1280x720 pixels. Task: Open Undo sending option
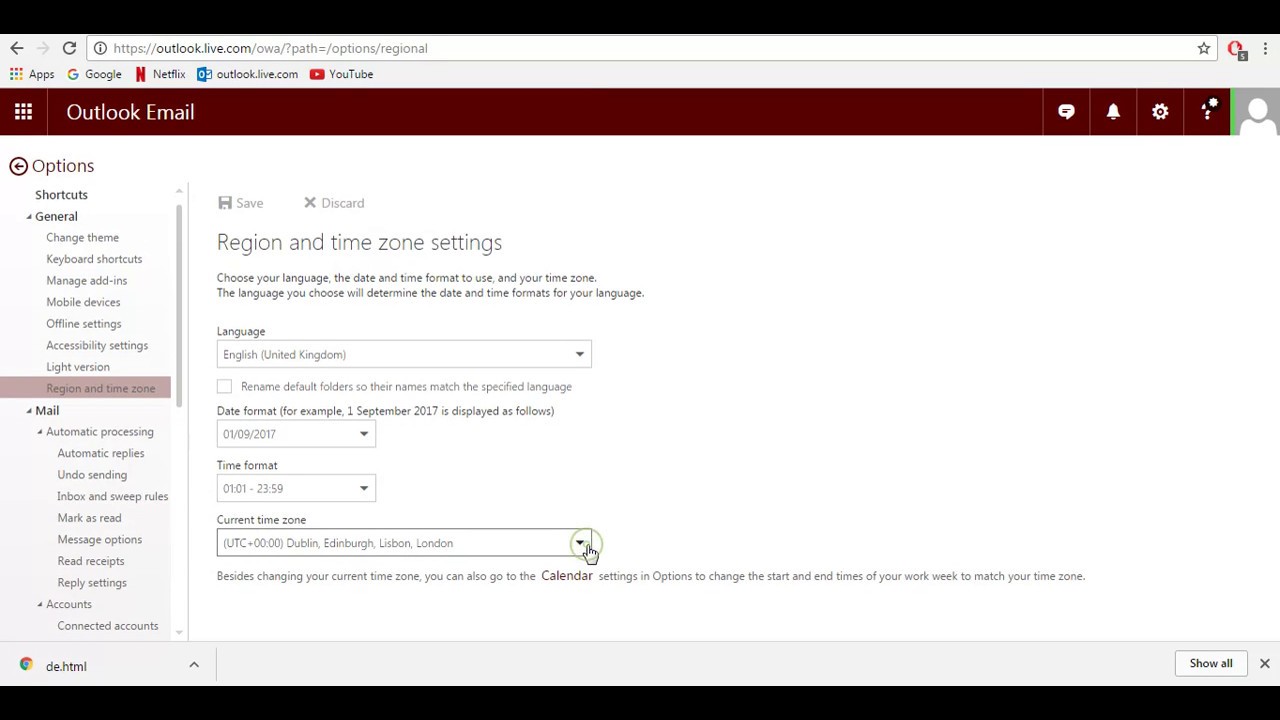pyautogui.click(x=92, y=475)
